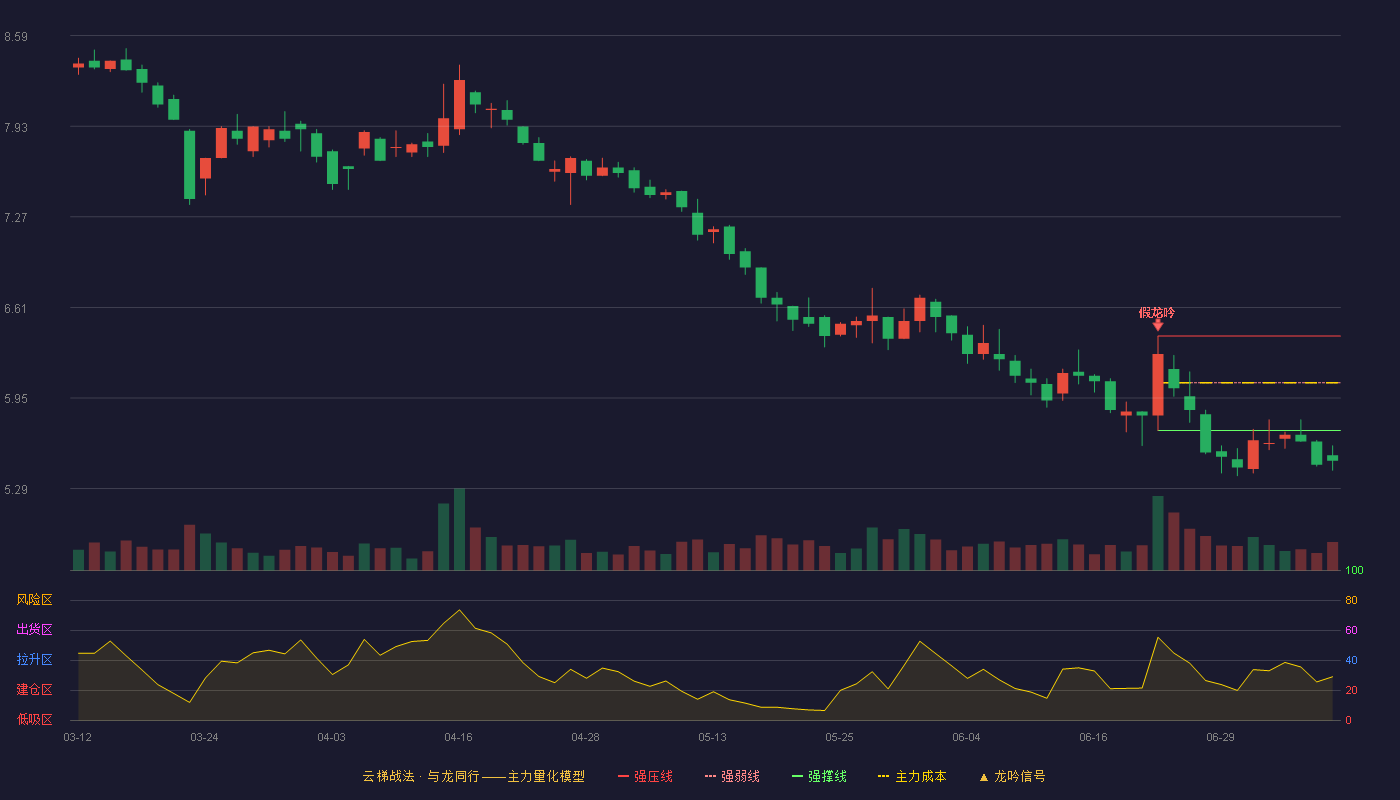This screenshot has width=1400, height=800.
Task: Click the red dash icon of 强压线
Action: click(x=624, y=776)
